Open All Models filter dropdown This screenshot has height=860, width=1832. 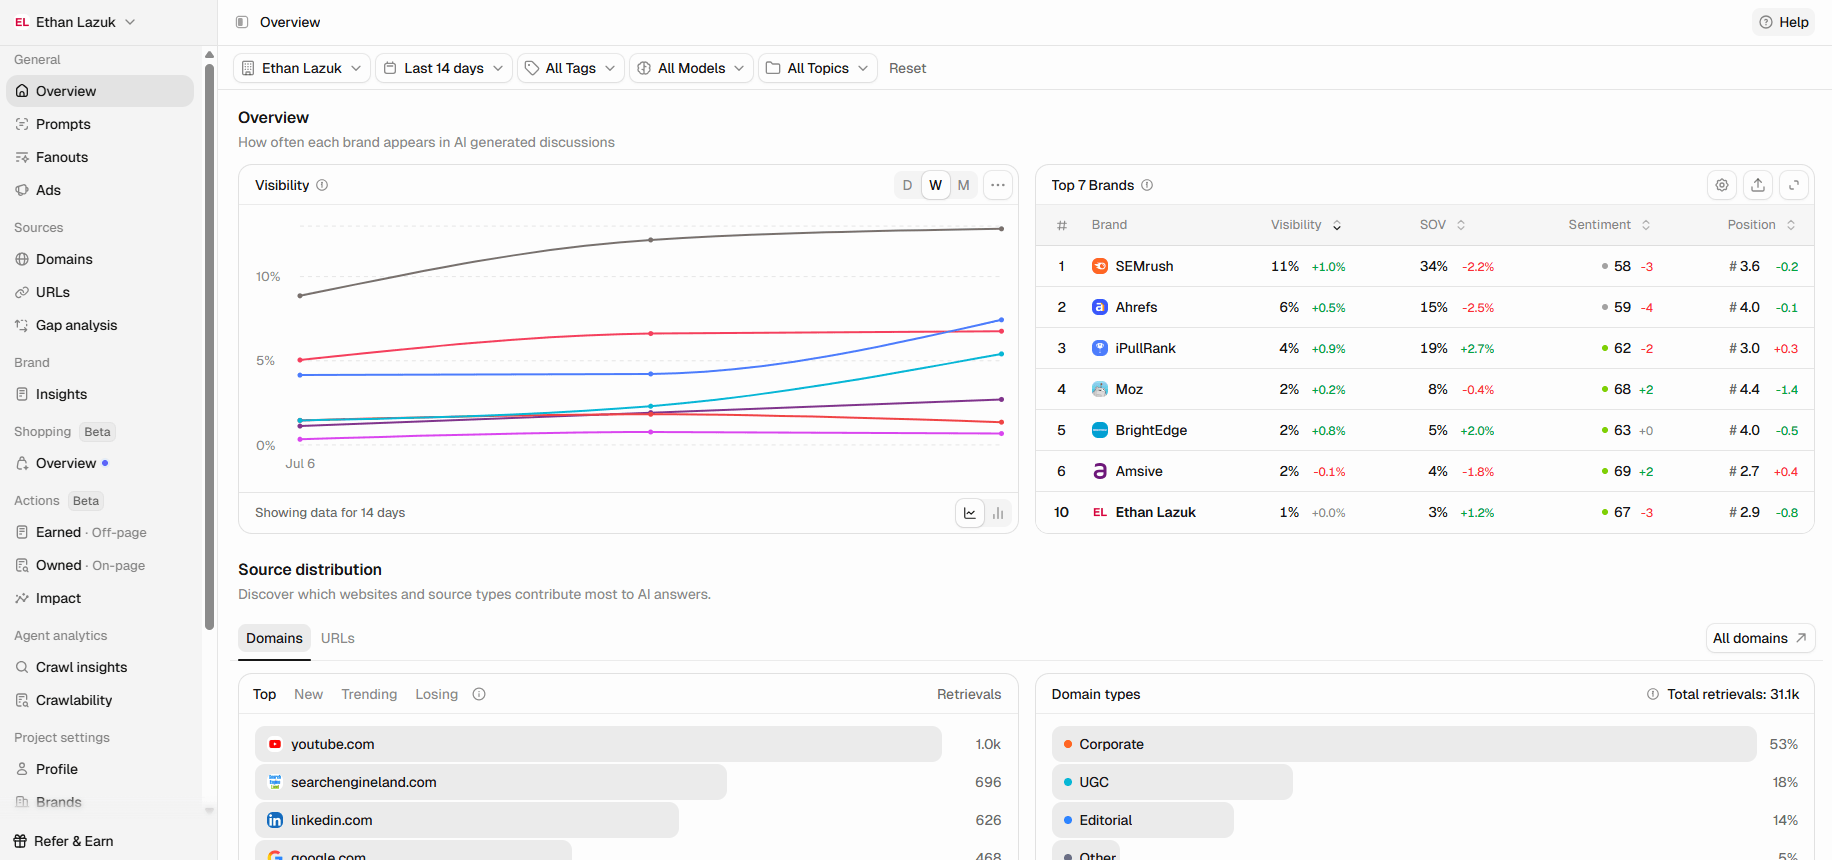click(x=691, y=68)
